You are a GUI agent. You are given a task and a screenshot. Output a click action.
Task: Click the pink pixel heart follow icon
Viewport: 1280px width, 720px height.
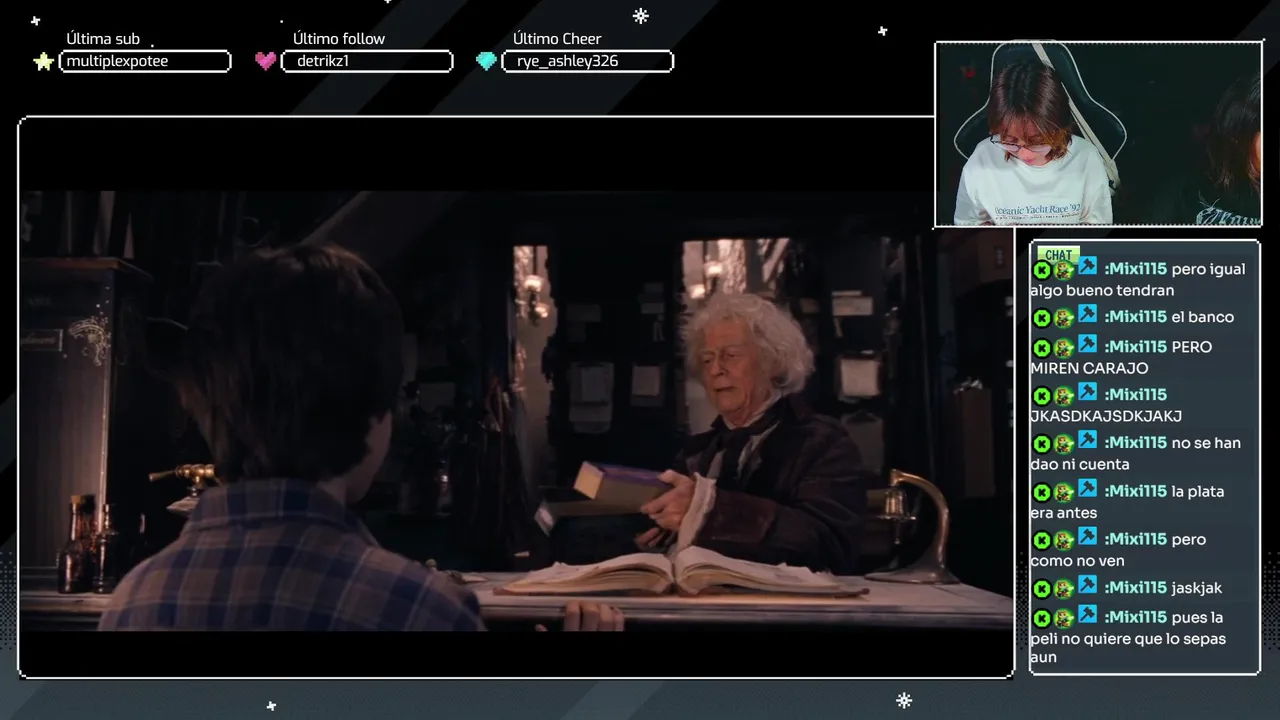click(265, 61)
